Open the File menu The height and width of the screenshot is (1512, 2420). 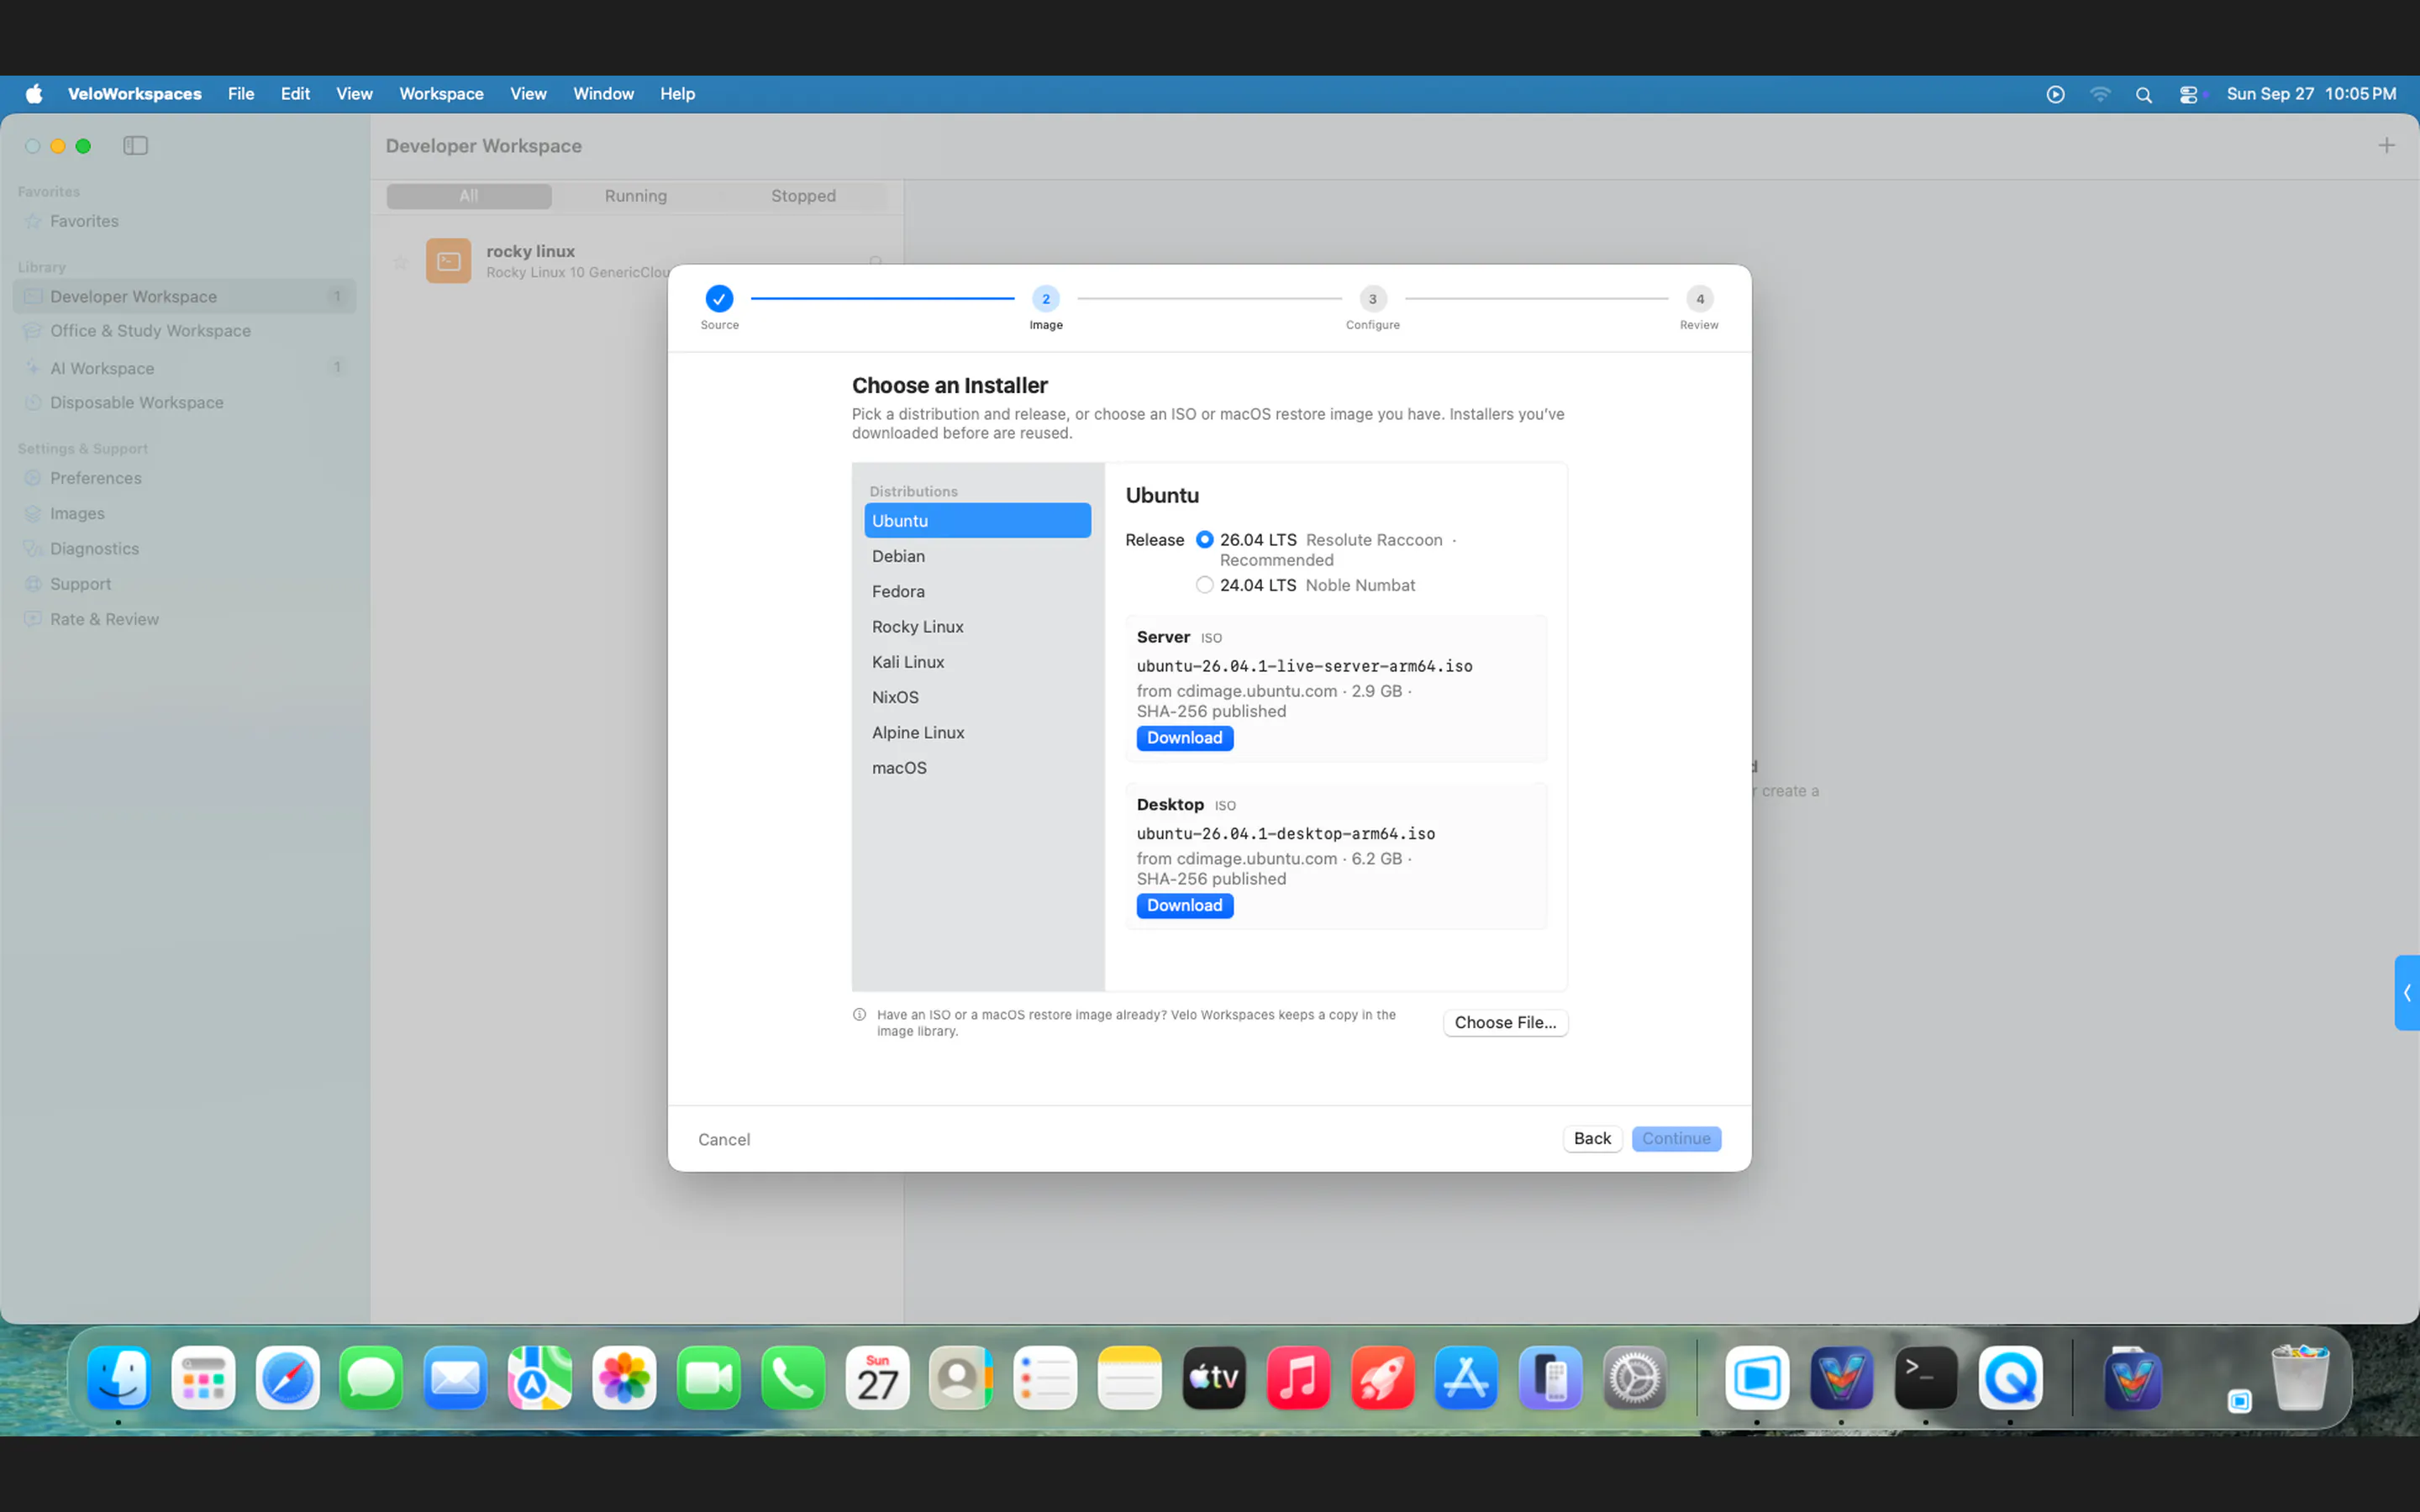pos(240,94)
